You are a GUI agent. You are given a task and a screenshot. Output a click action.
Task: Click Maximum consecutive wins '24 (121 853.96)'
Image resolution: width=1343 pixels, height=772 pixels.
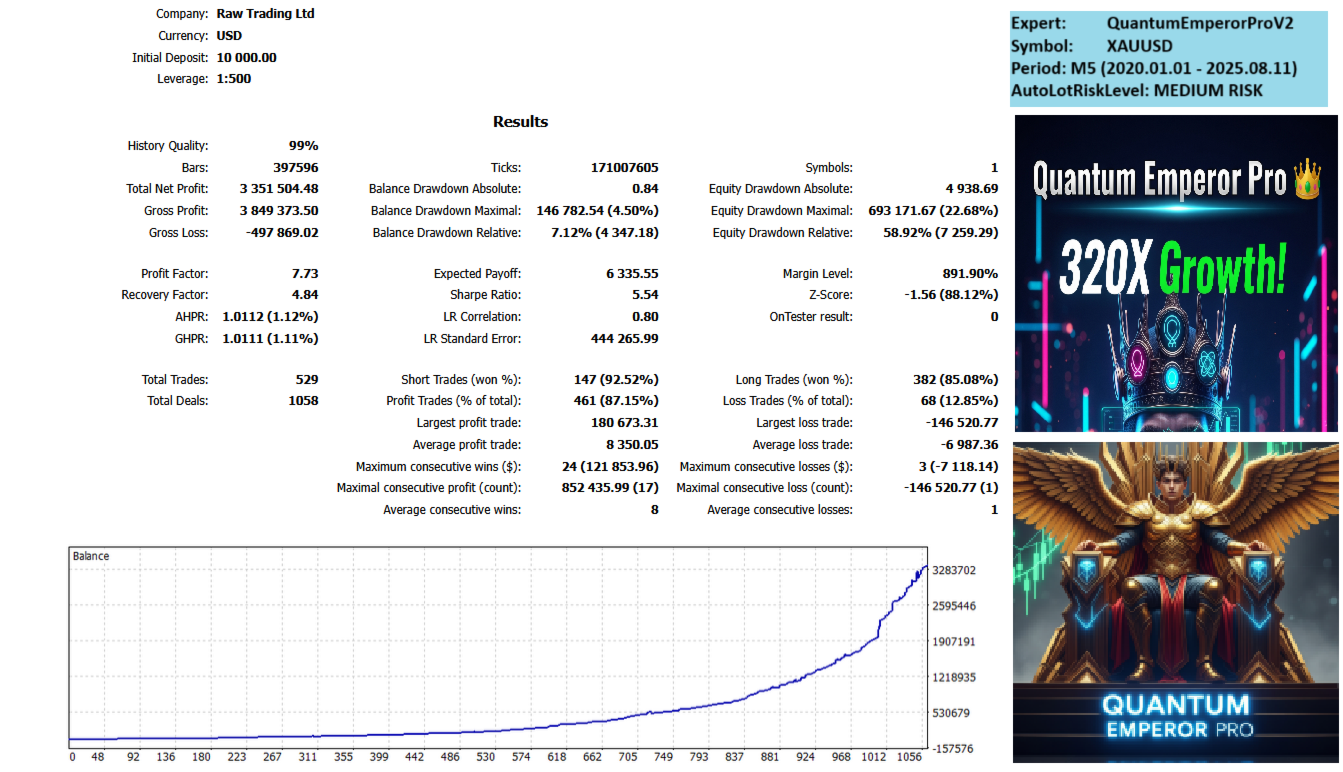coord(610,467)
